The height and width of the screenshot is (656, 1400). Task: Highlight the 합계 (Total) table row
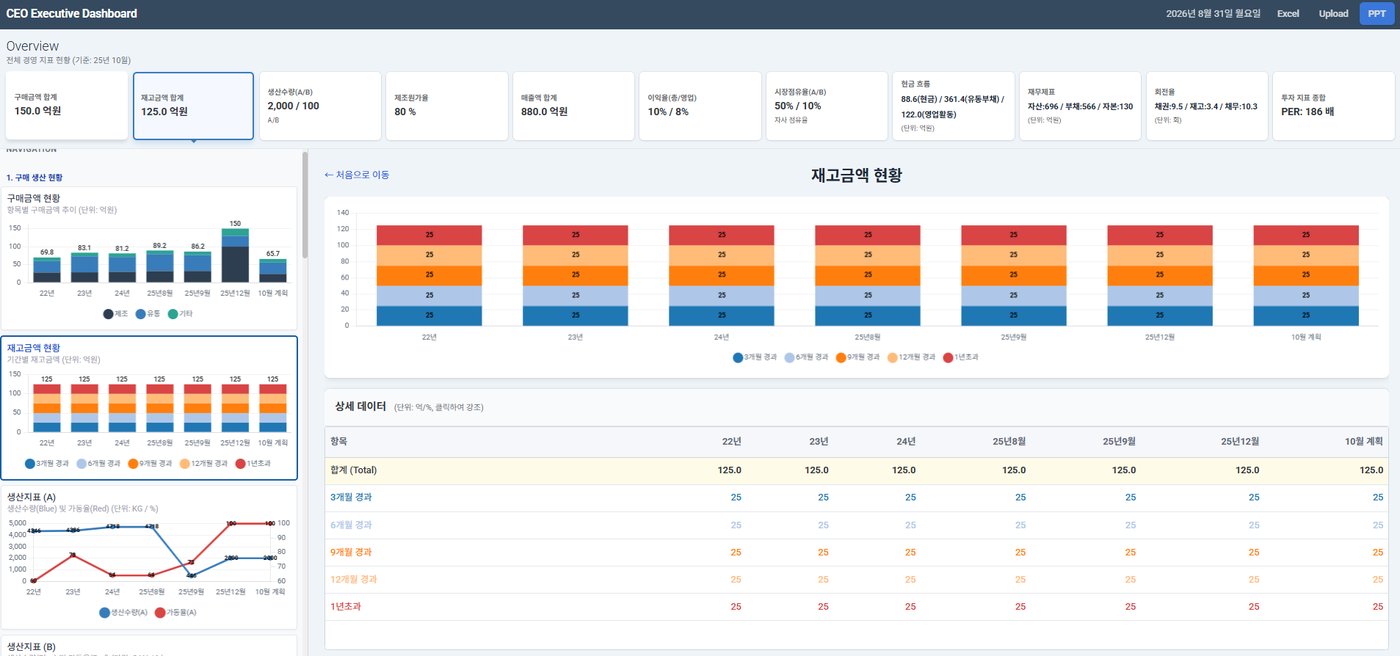pyautogui.click(x=857, y=470)
